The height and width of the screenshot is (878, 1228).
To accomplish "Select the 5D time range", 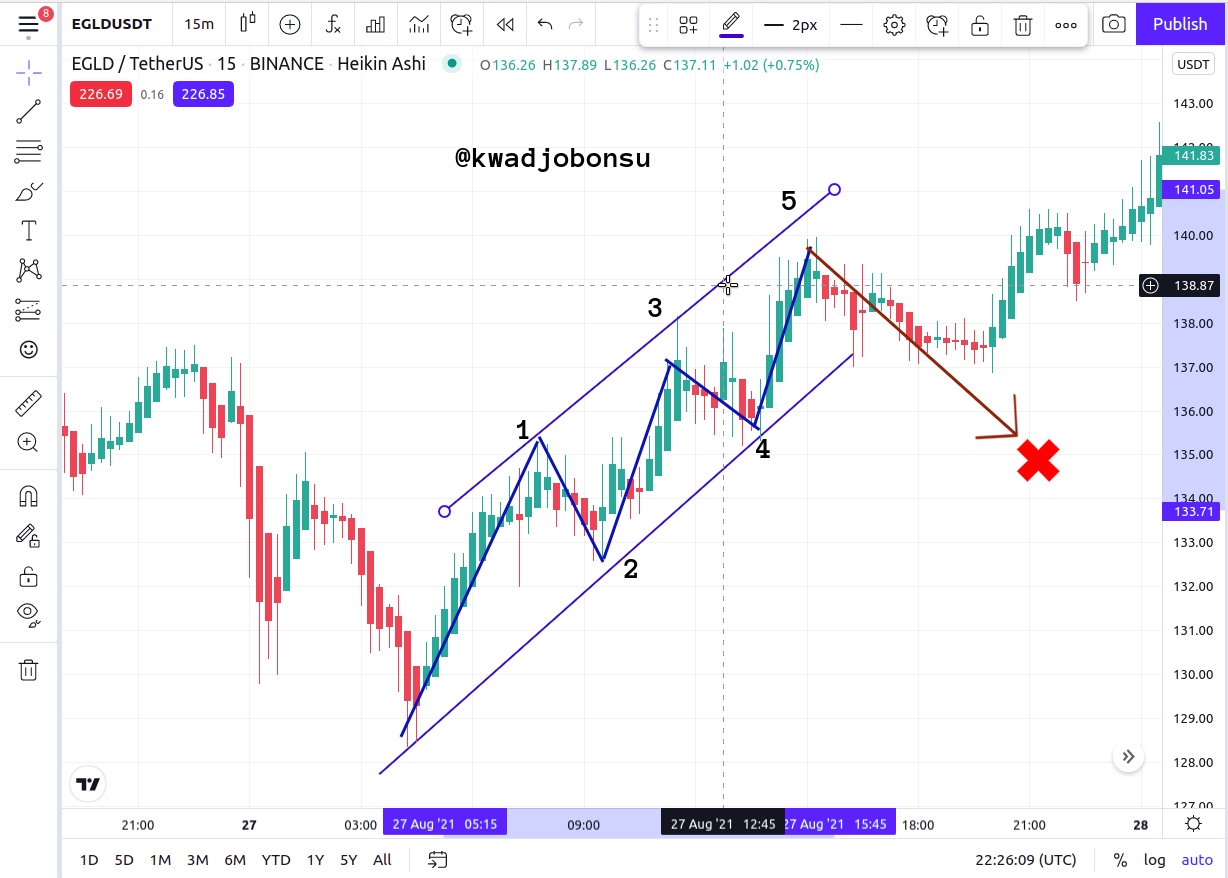I will tap(124, 860).
